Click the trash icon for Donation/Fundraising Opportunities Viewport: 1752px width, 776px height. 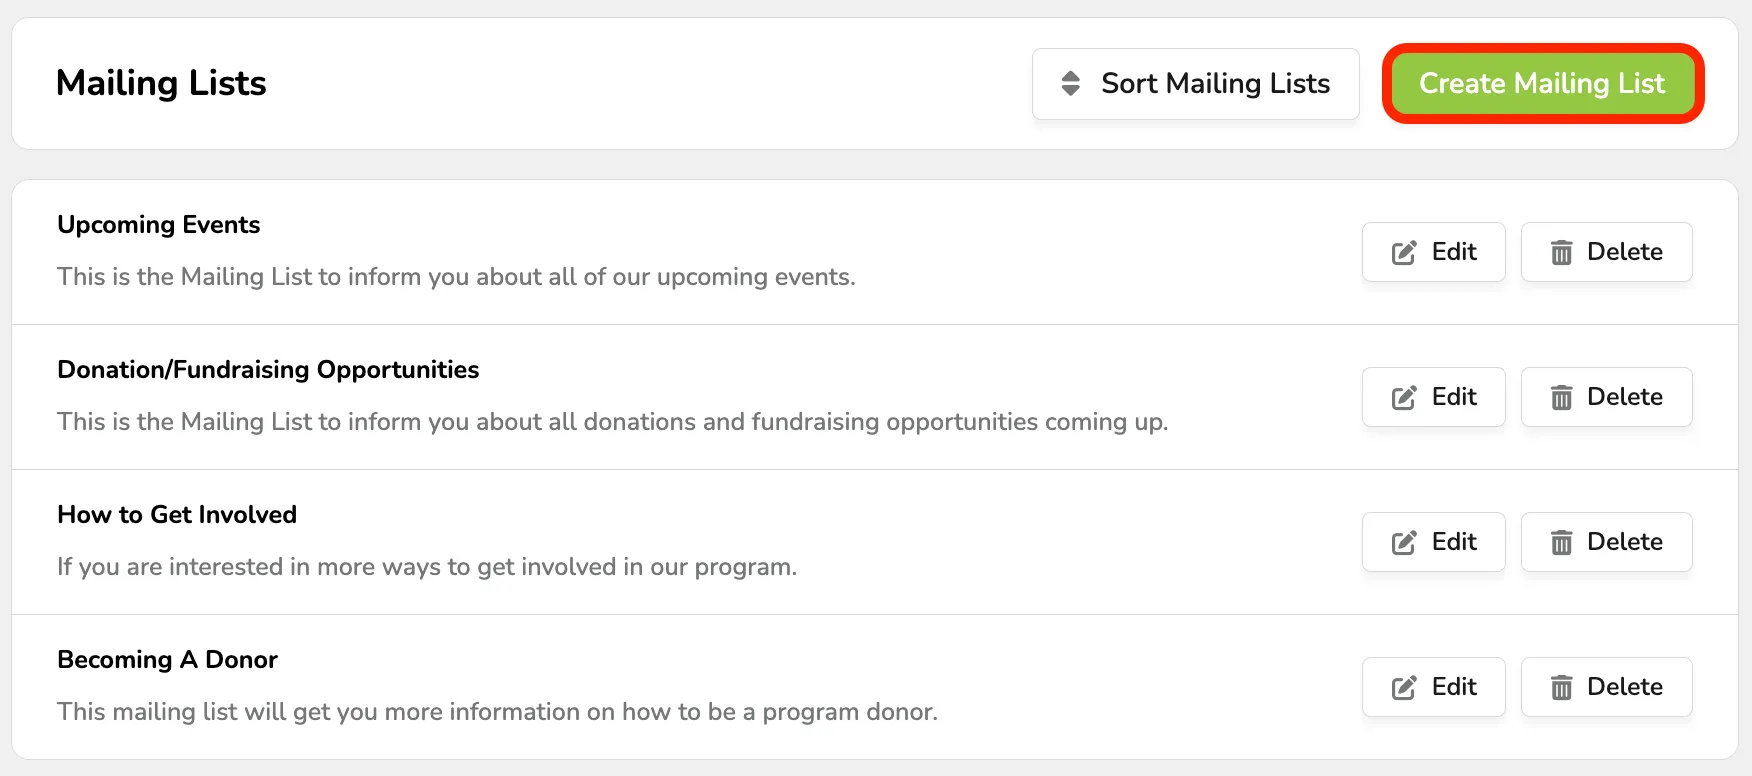(x=1561, y=398)
